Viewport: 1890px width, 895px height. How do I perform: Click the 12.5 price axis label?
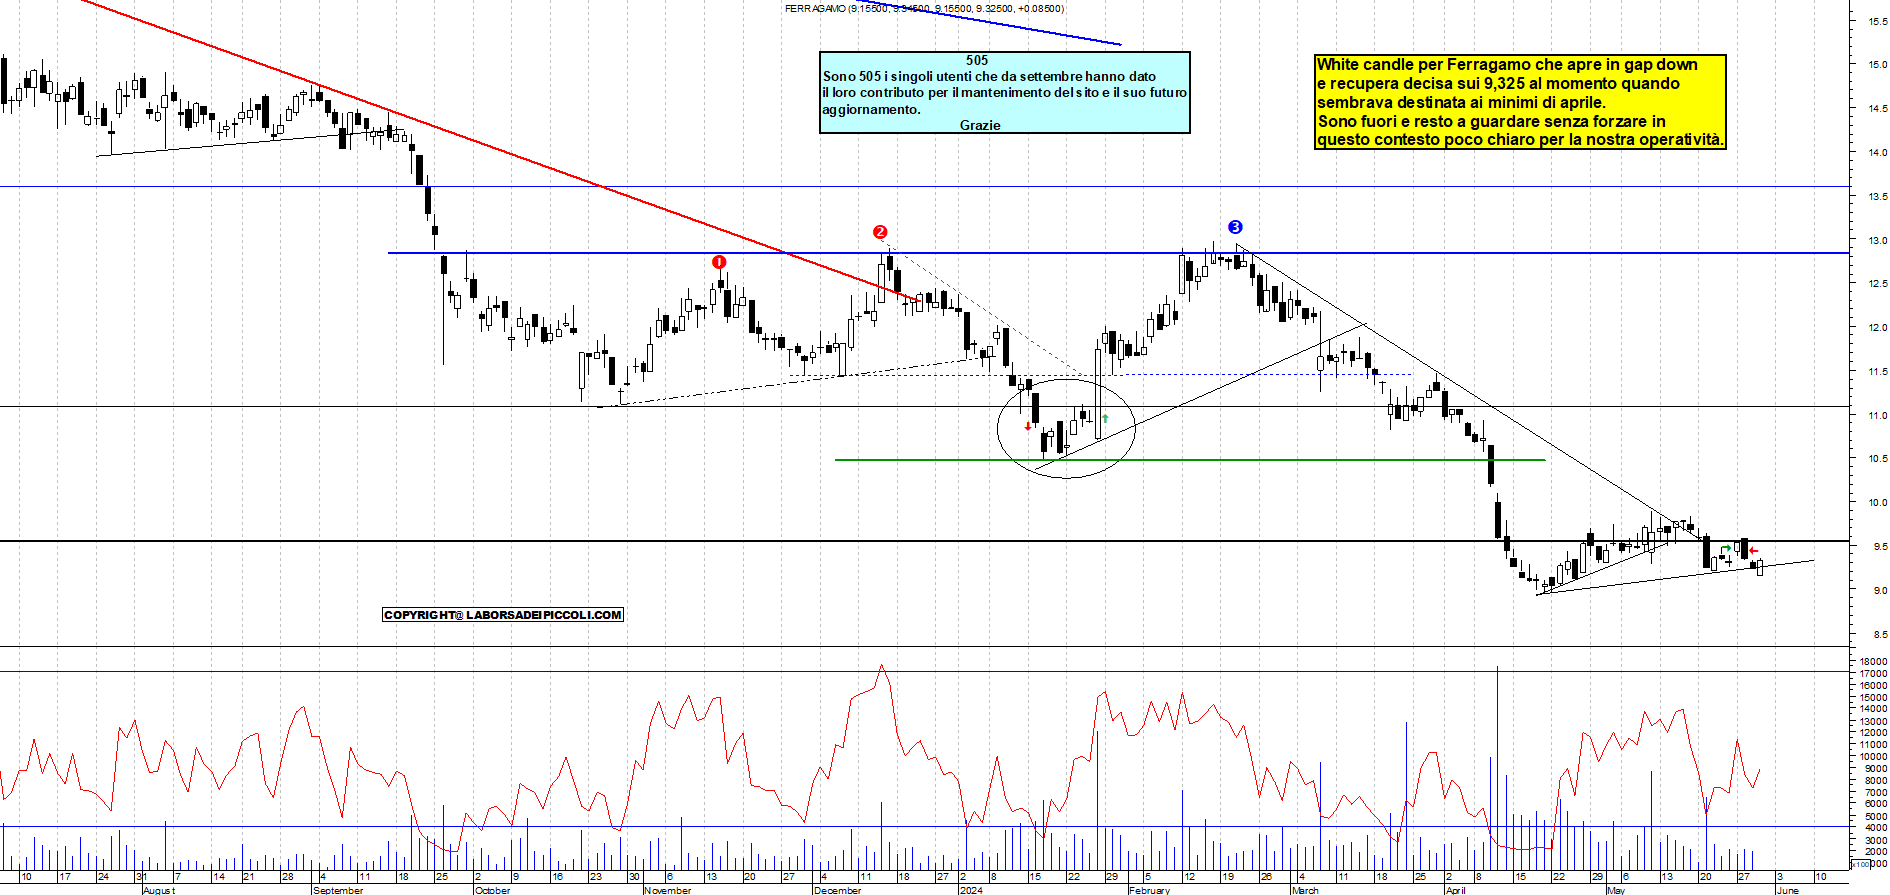(1878, 284)
